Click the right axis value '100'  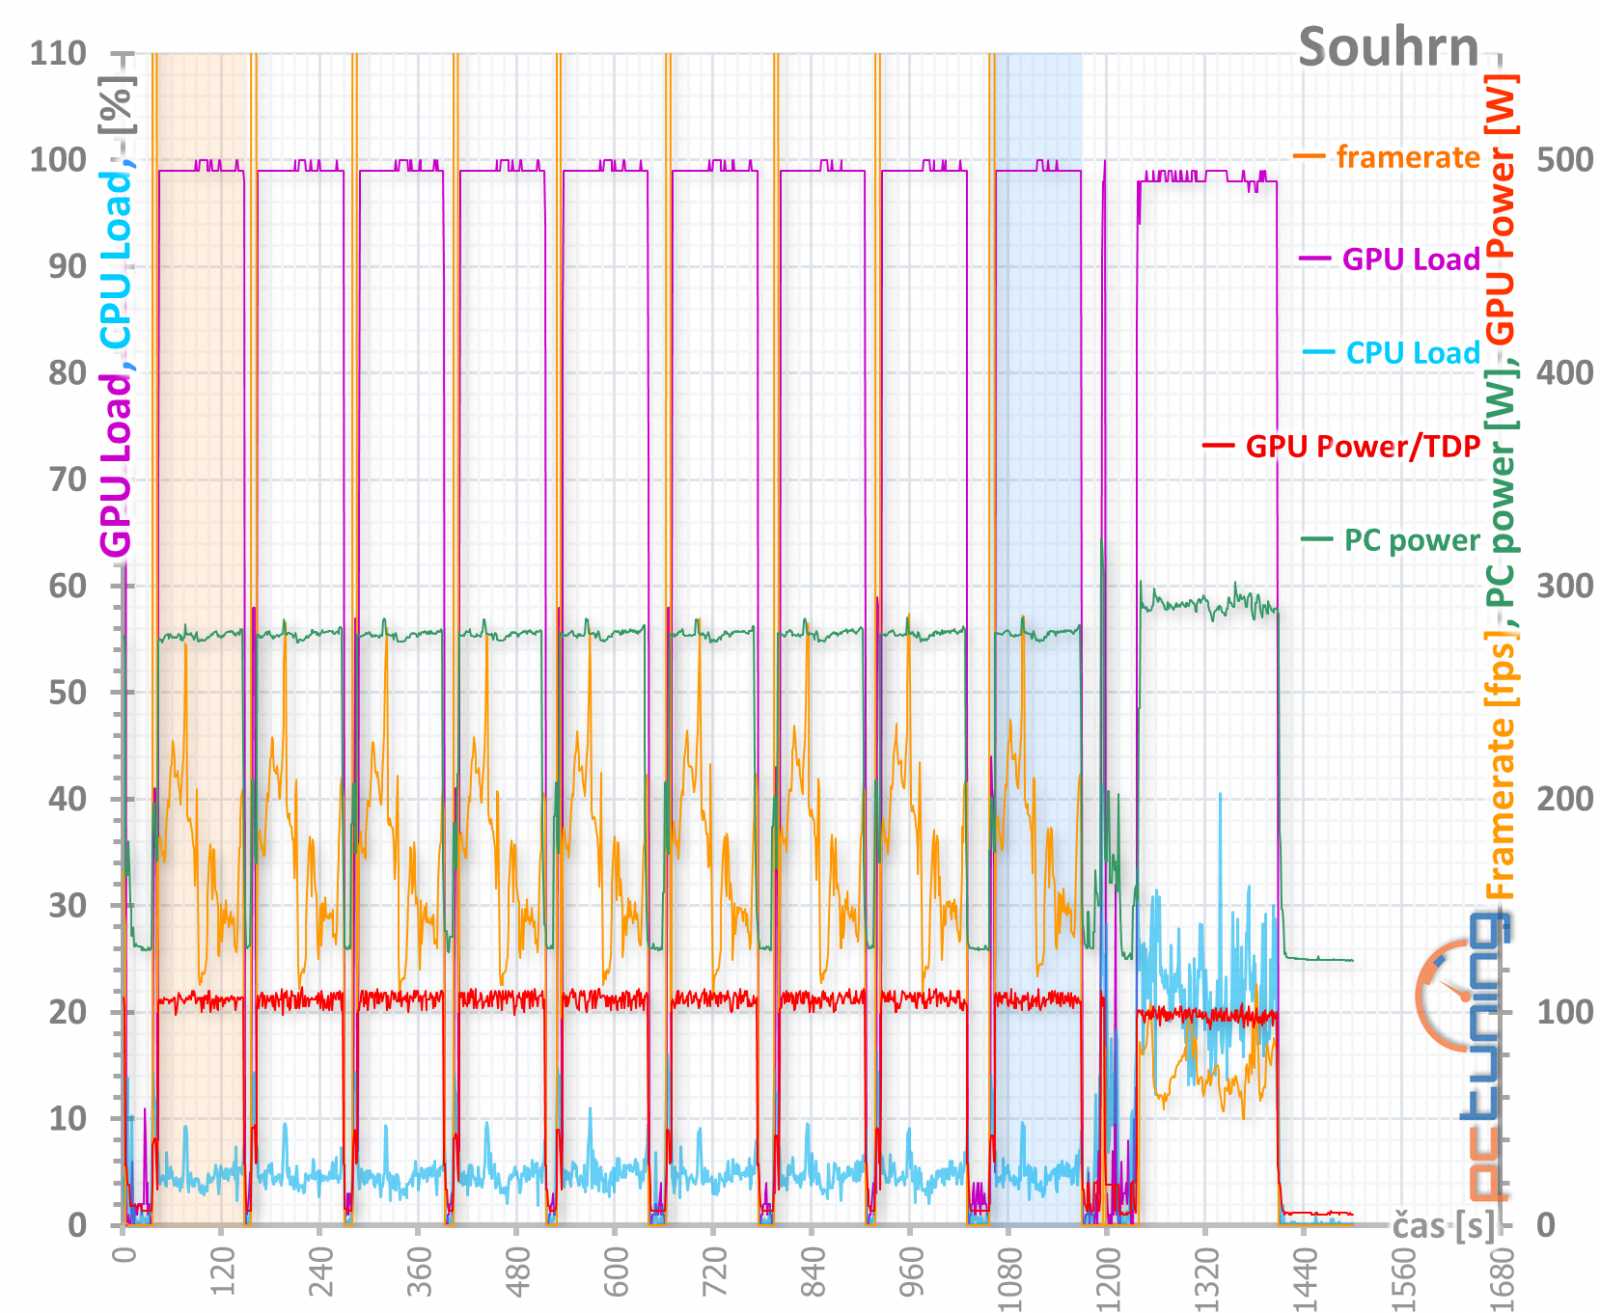click(x=1565, y=1011)
